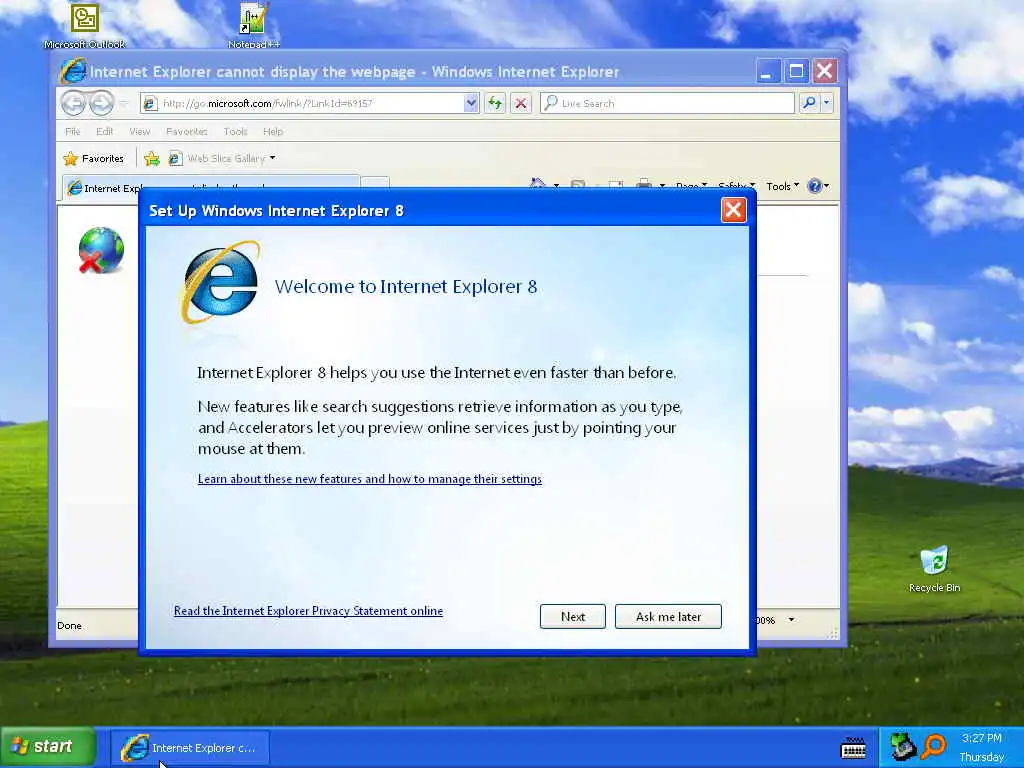Click the green Refresh arrows button
The image size is (1024, 768).
click(495, 103)
